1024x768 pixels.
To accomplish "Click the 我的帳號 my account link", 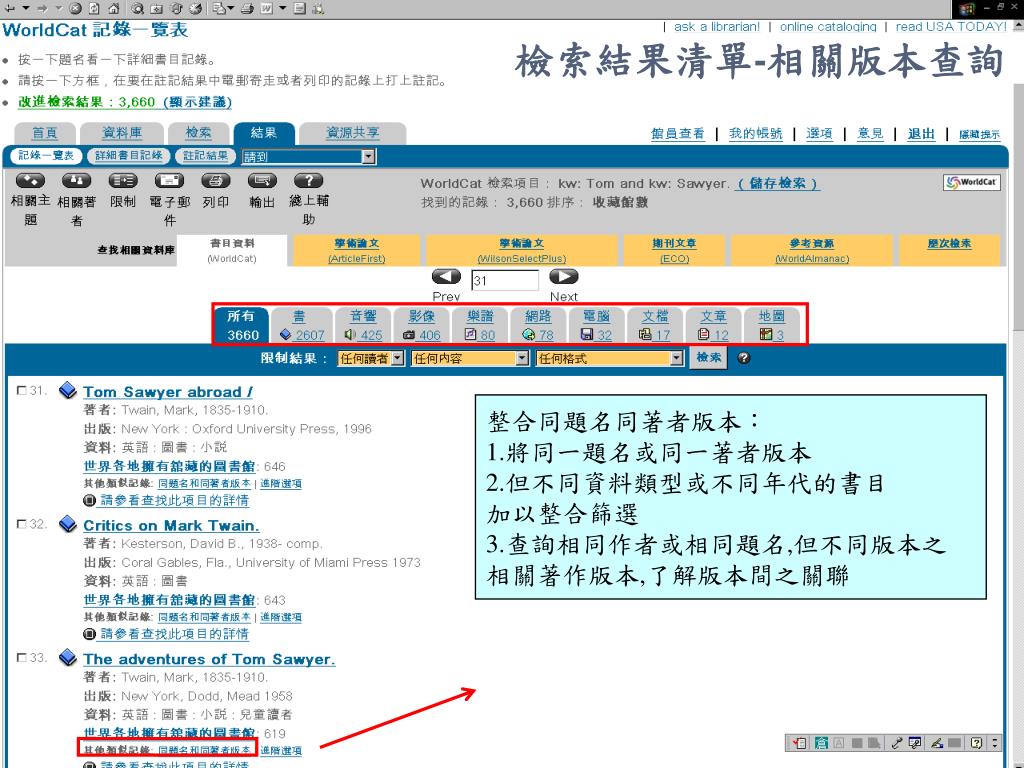I will 756,134.
